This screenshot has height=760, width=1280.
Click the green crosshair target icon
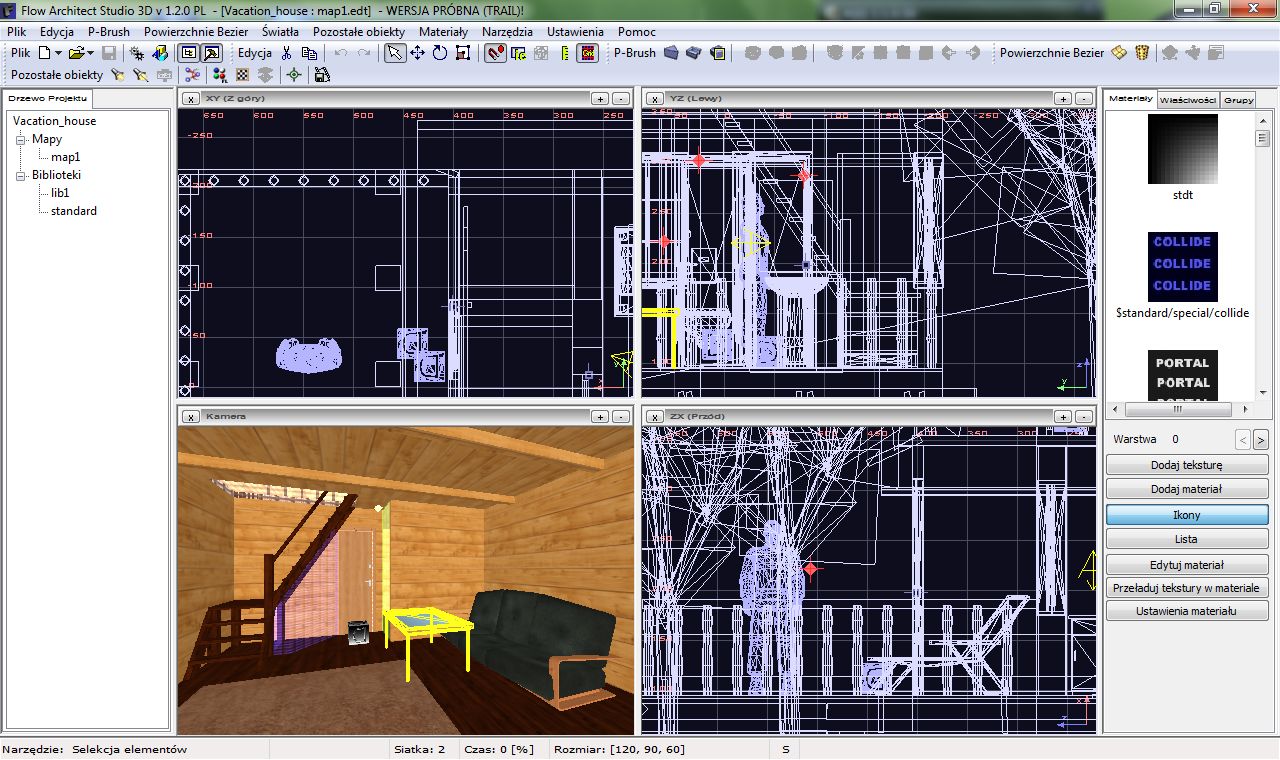point(294,75)
